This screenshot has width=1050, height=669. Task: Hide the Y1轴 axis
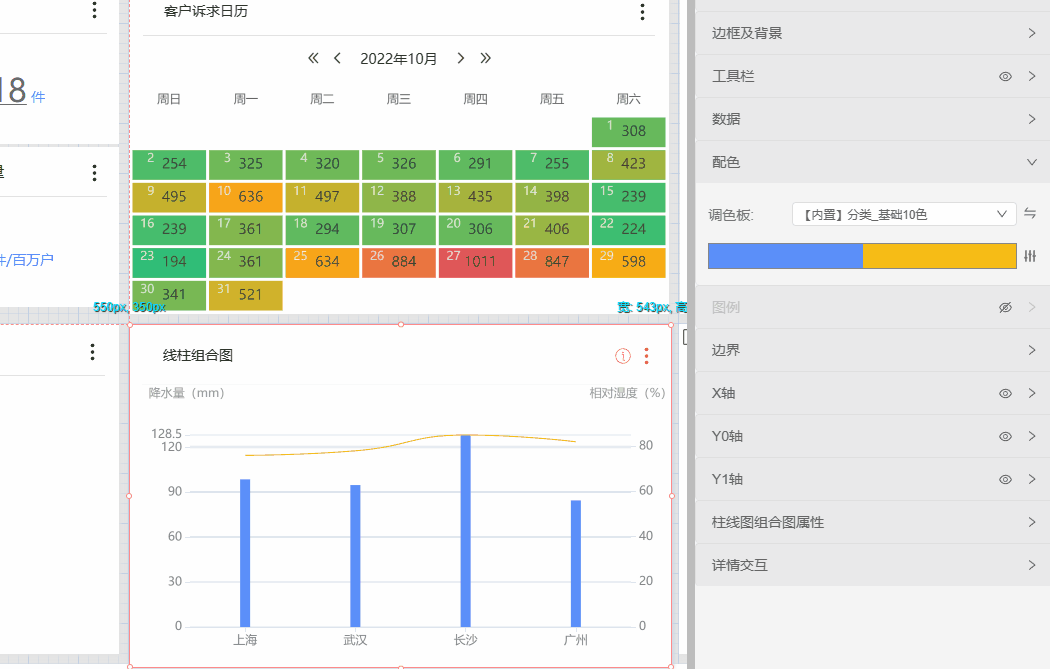point(1005,480)
